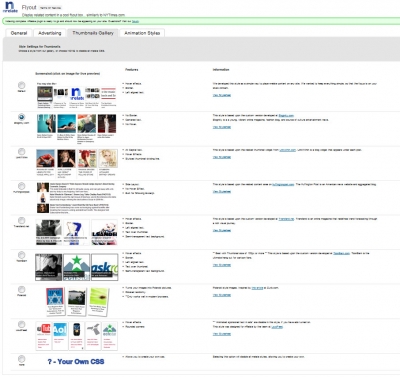This screenshot has width=400, height=377.
Task: Open the lake landscape Polaroid picture
Action: pyautogui.click(x=77, y=296)
